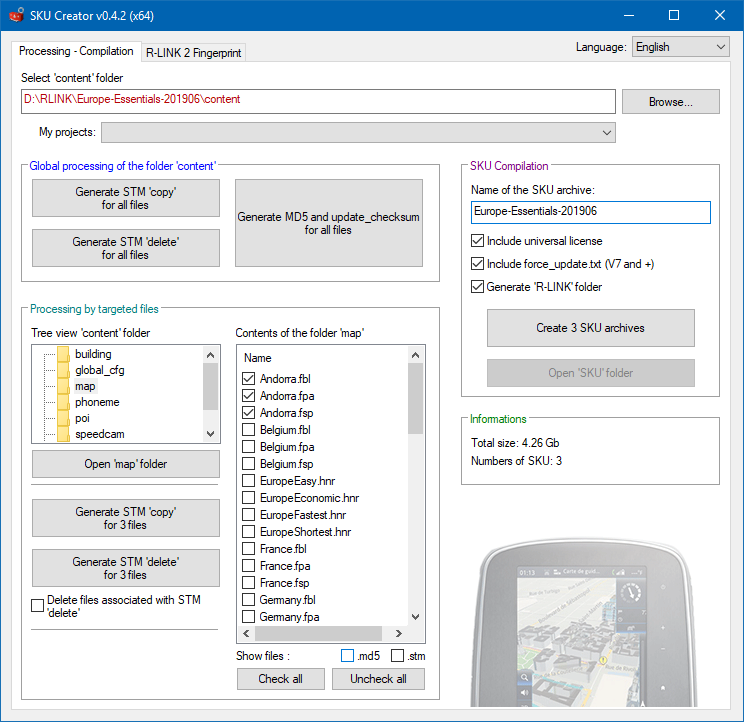Click the content folder path field
The image size is (744, 722).
[318, 101]
